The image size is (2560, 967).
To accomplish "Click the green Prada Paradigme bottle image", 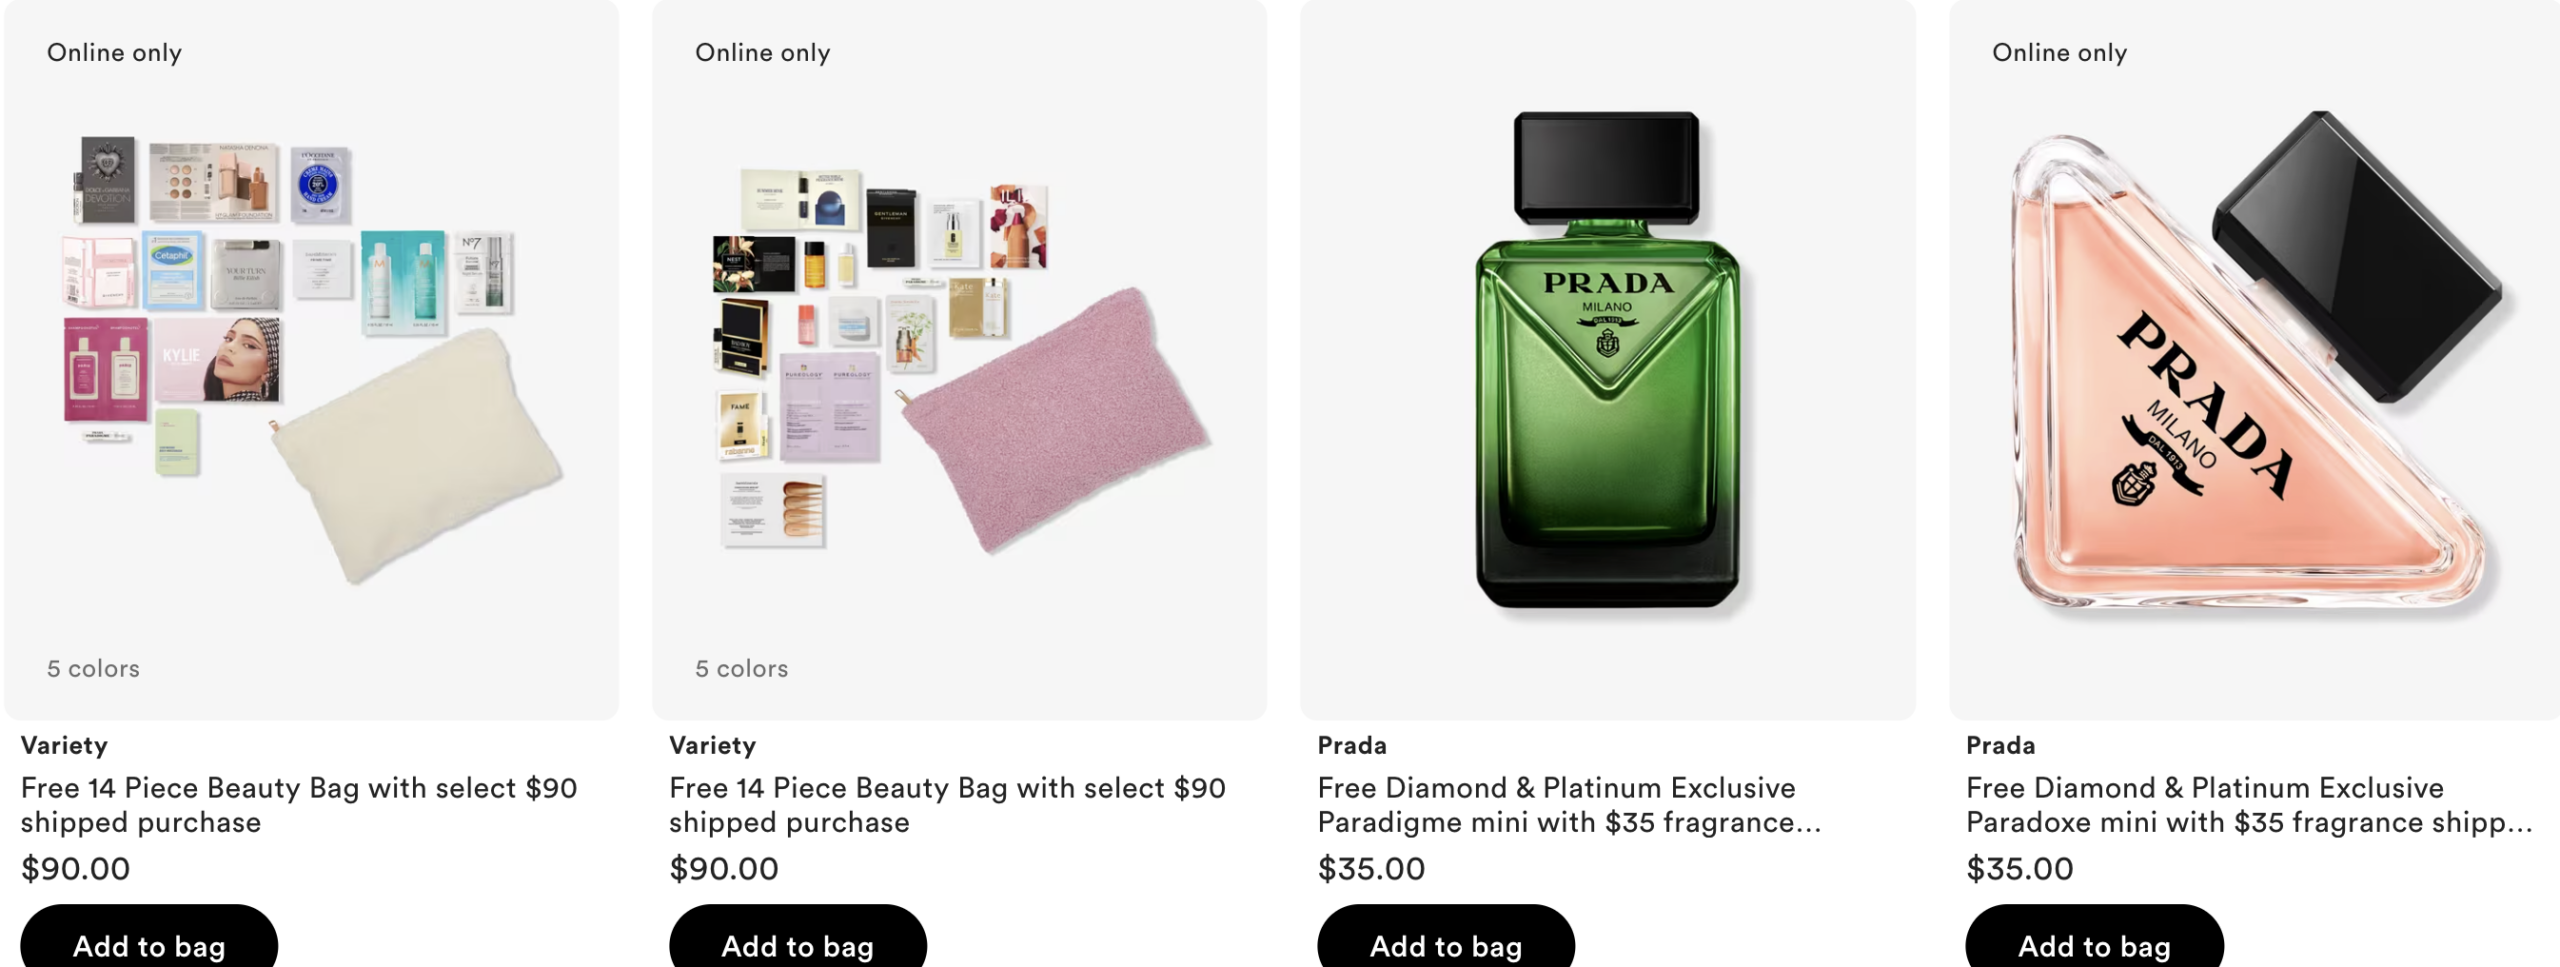I will (x=1607, y=360).
